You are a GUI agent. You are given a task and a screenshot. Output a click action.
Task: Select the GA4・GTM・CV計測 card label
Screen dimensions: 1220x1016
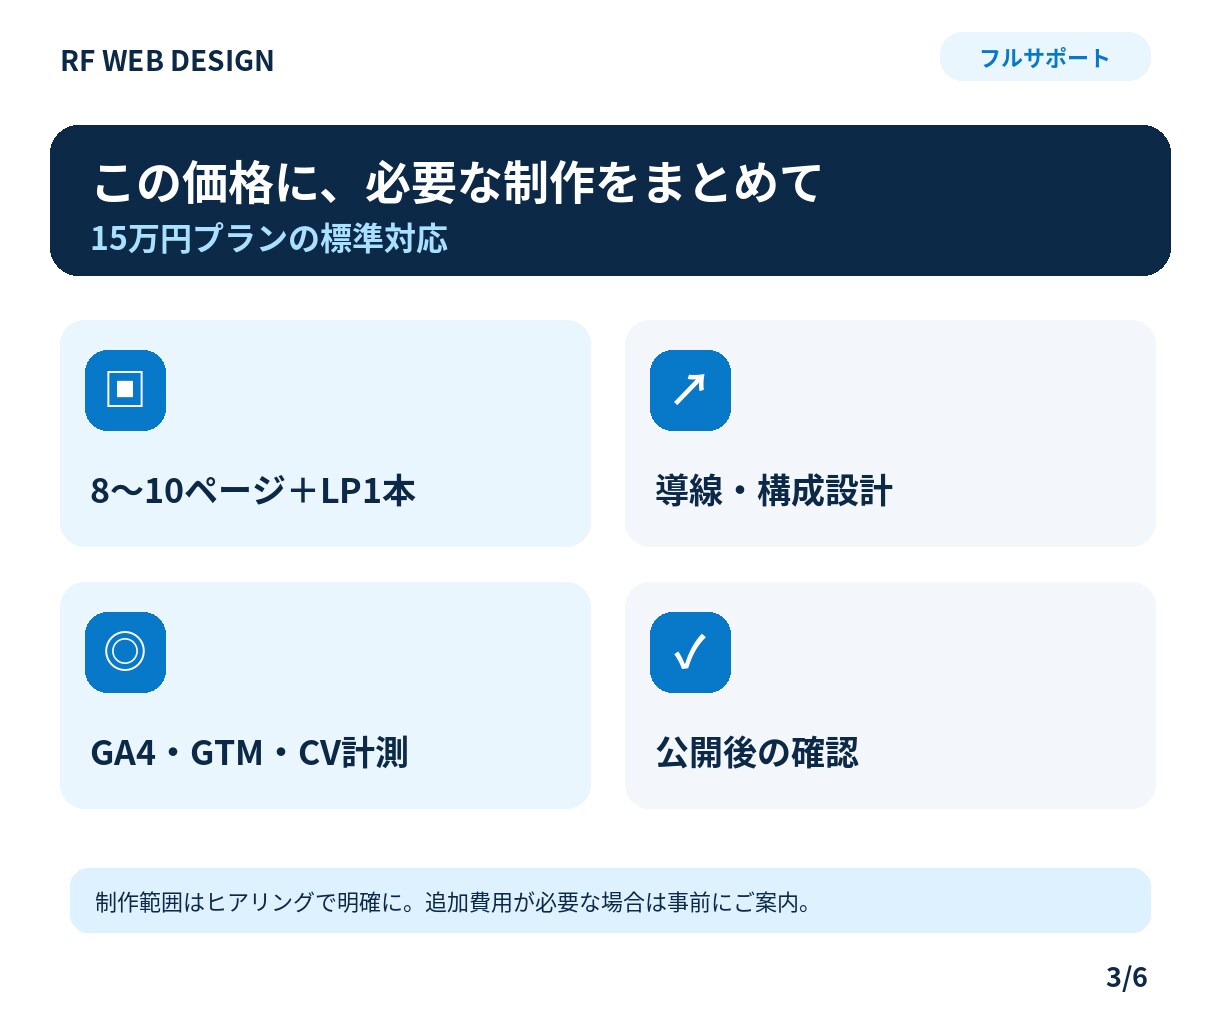tap(249, 752)
